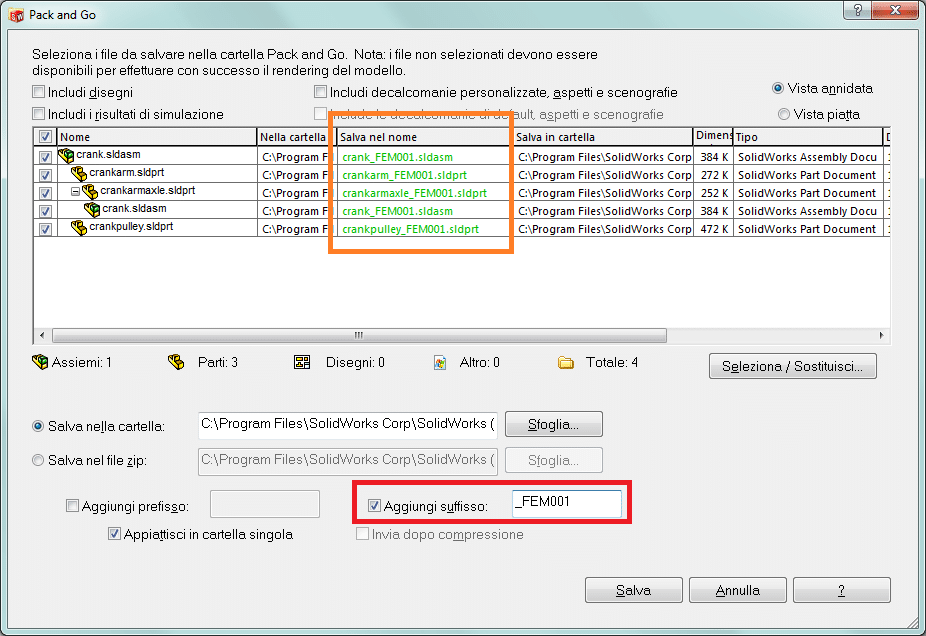Click the crankarmaxle.sldprt part icon
Image resolution: width=926 pixels, height=636 pixels.
click(90, 192)
